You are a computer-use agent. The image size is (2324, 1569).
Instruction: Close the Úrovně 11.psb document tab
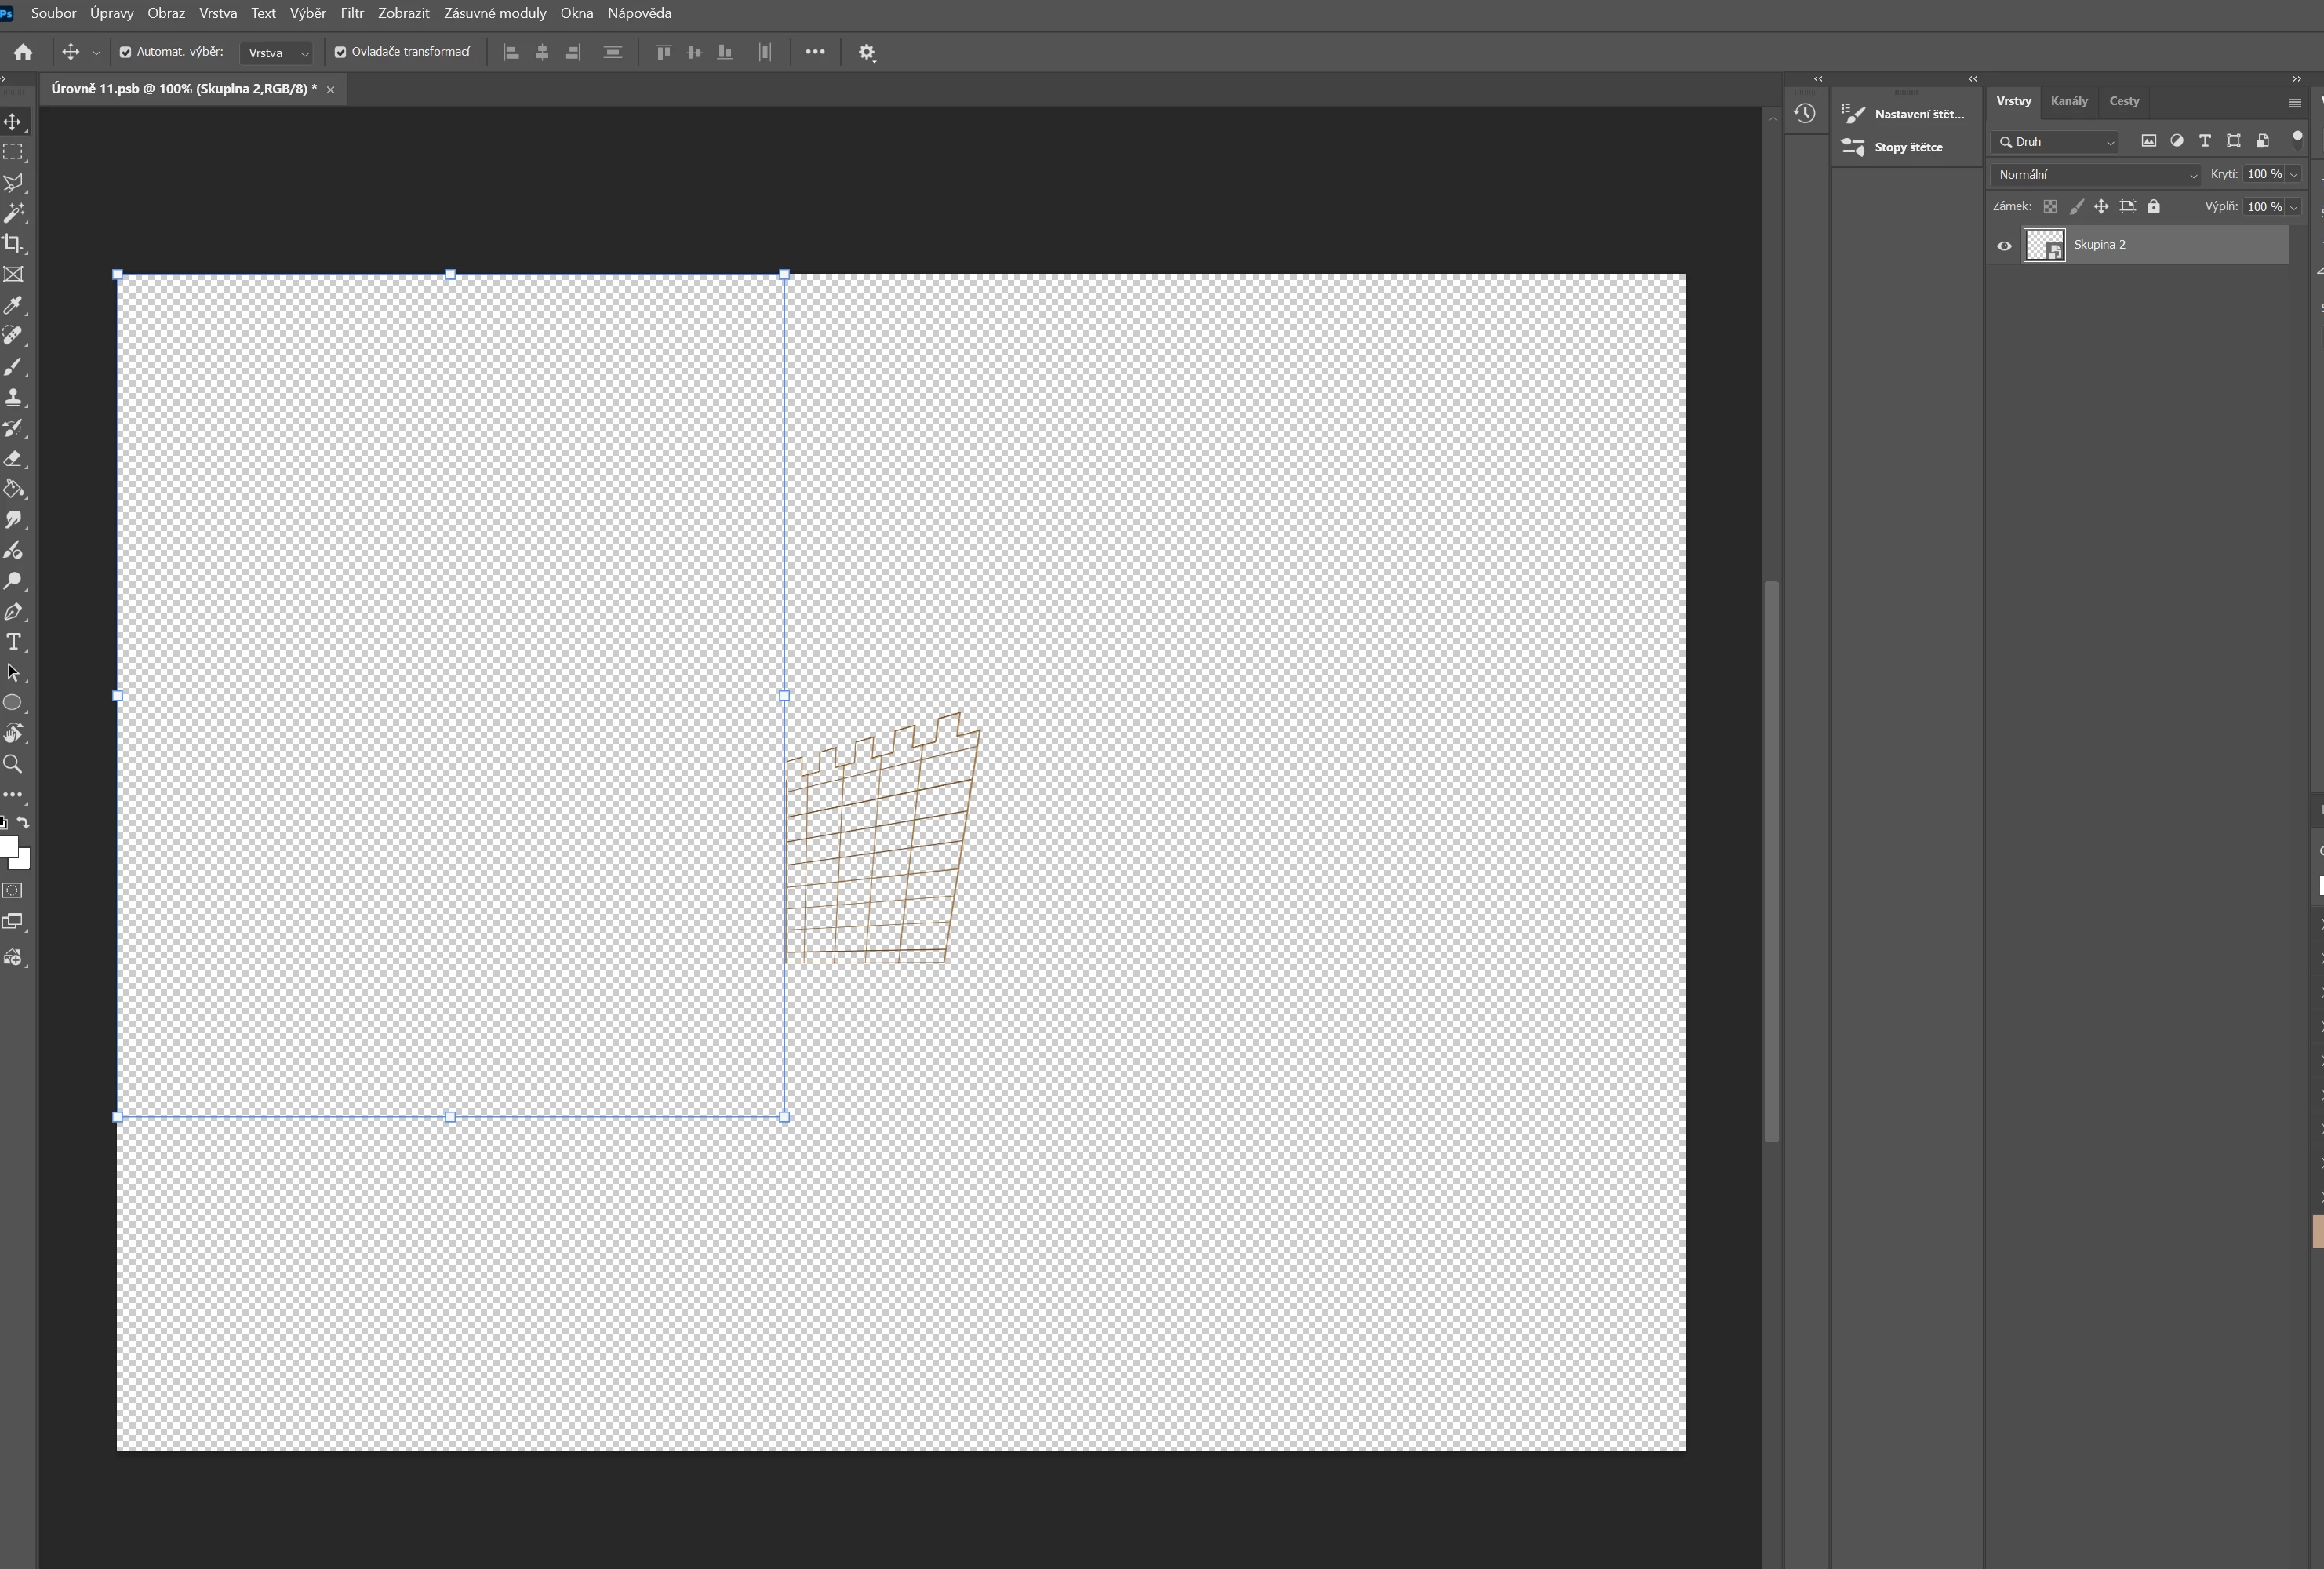330,90
